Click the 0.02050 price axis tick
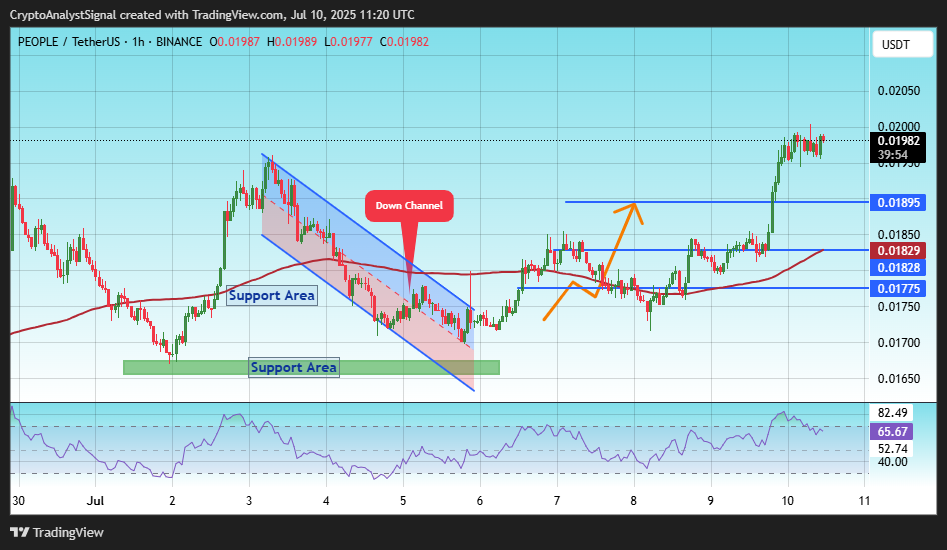 899,91
